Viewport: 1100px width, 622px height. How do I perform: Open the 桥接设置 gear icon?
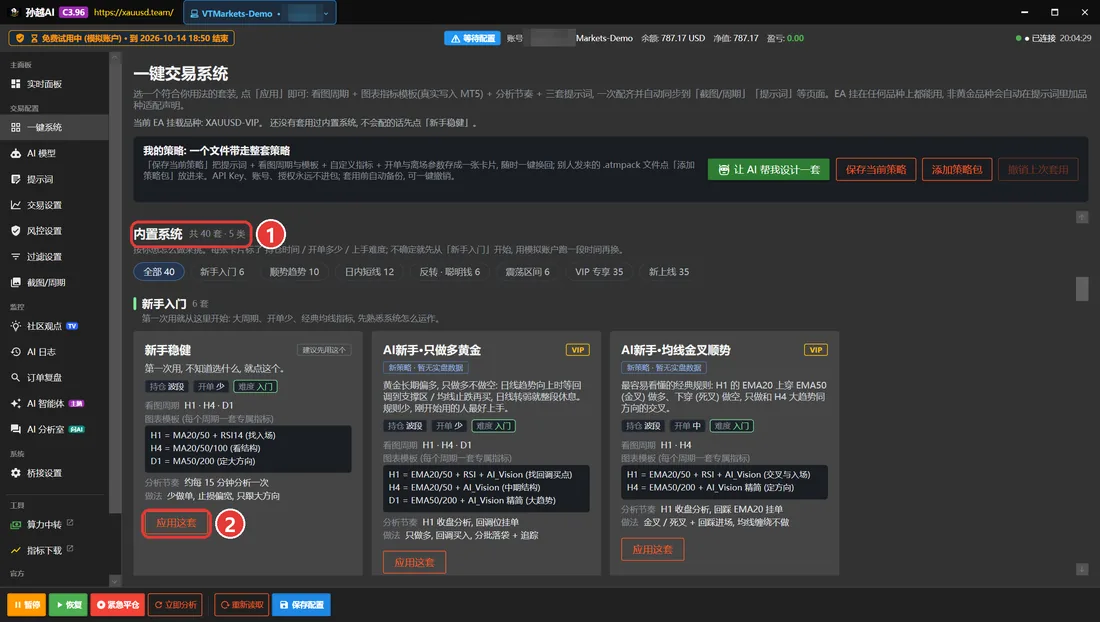(x=15, y=473)
